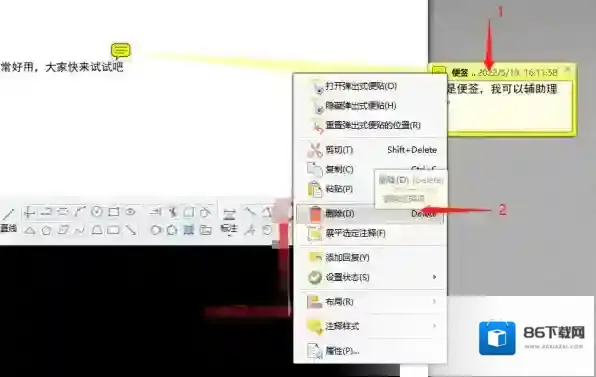
Task: Expand the 注释样式 submenu arrow
Action: (x=434, y=326)
